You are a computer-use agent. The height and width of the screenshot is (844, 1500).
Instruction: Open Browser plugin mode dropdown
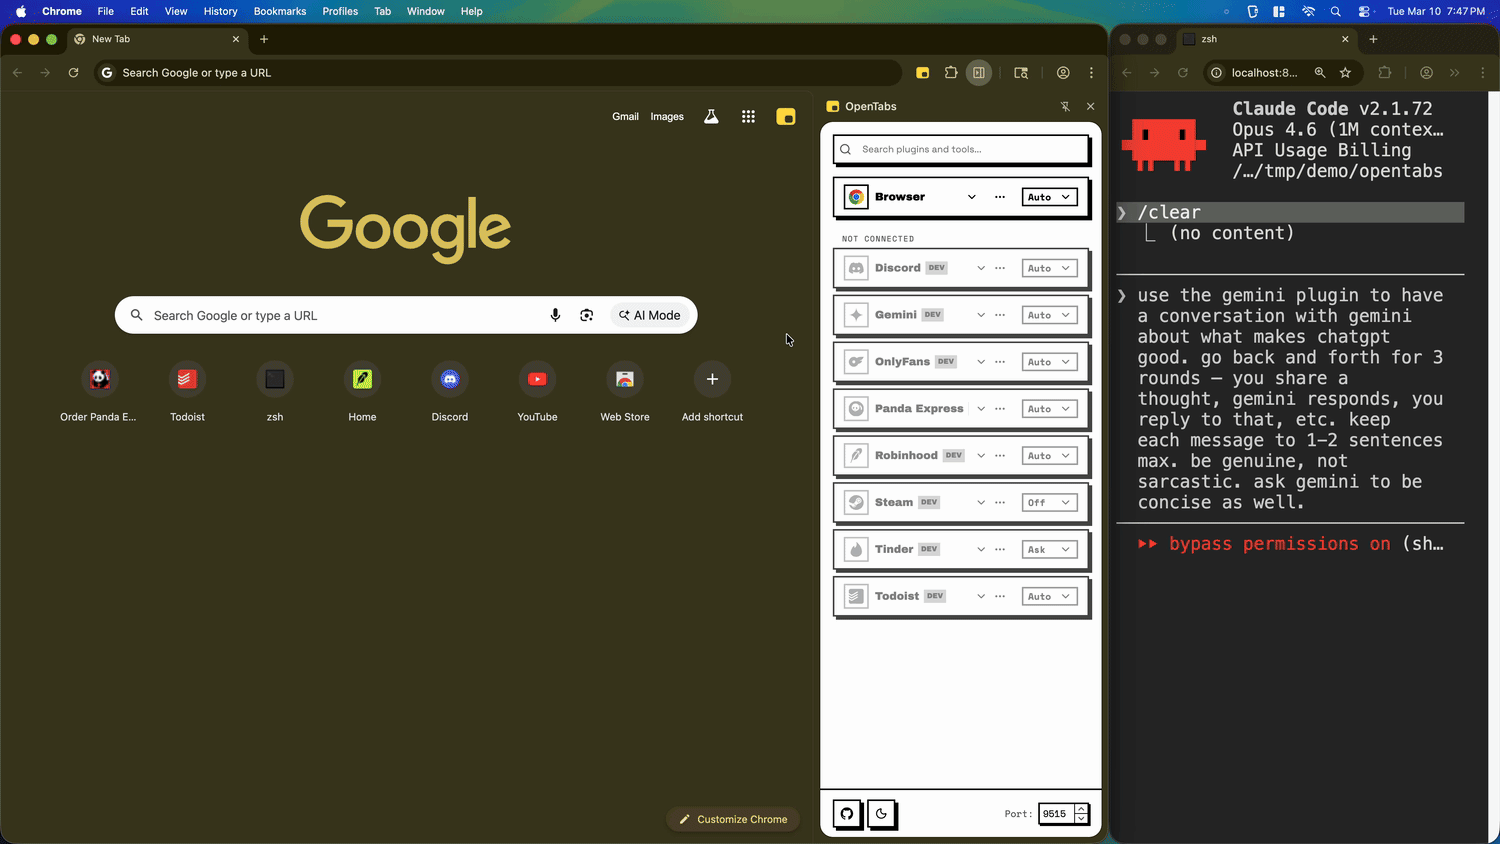pos(1049,197)
